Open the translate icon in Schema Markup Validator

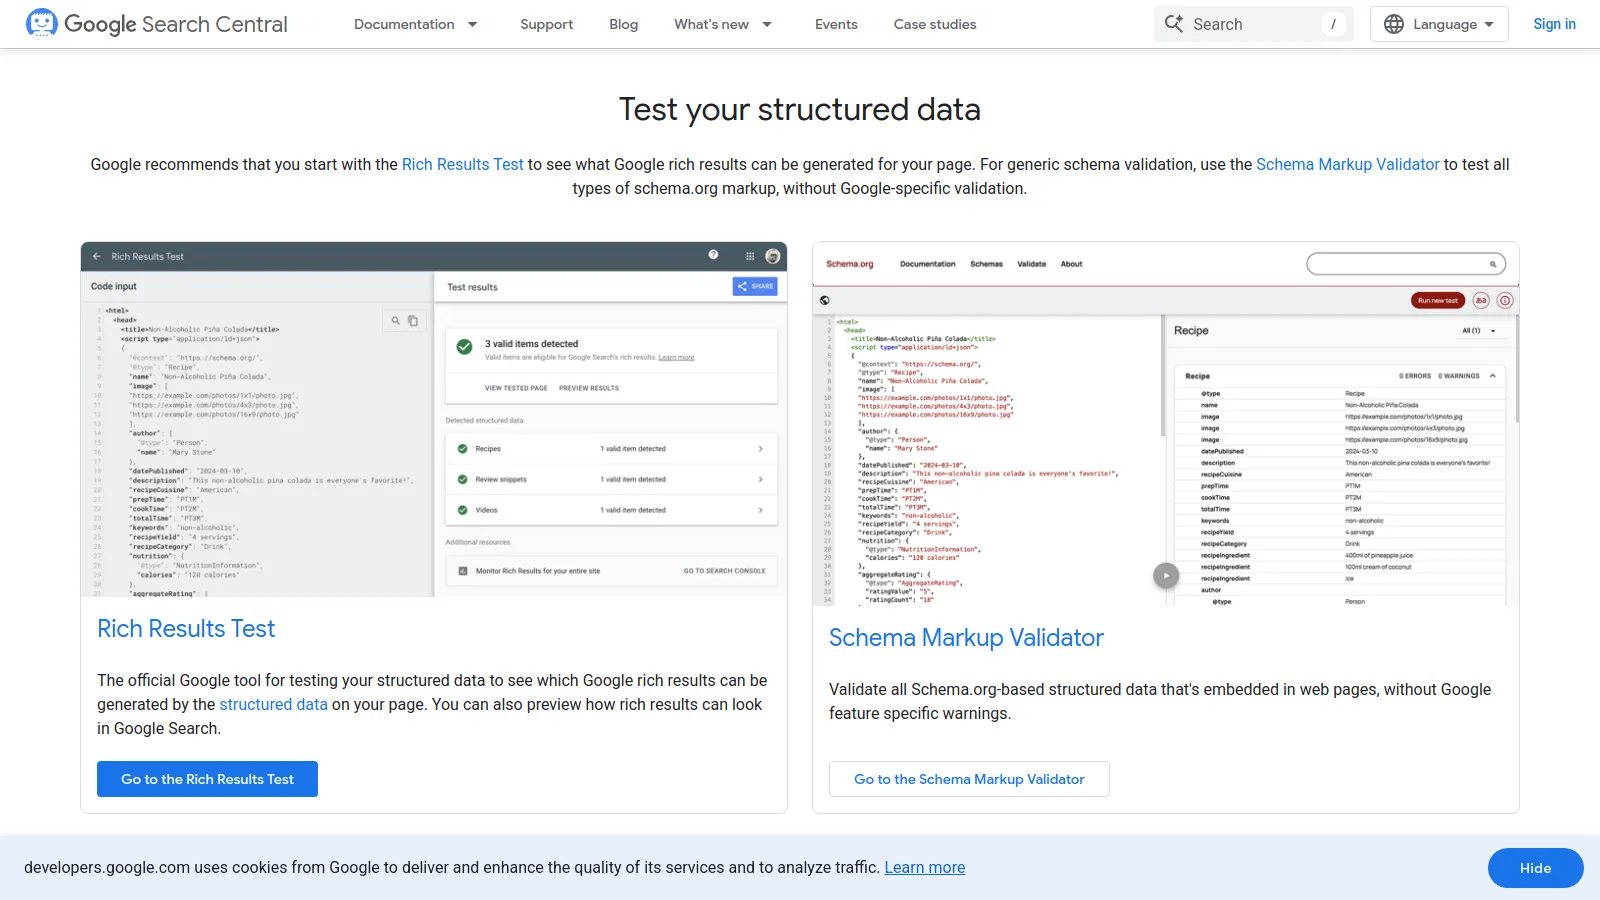(x=1481, y=300)
